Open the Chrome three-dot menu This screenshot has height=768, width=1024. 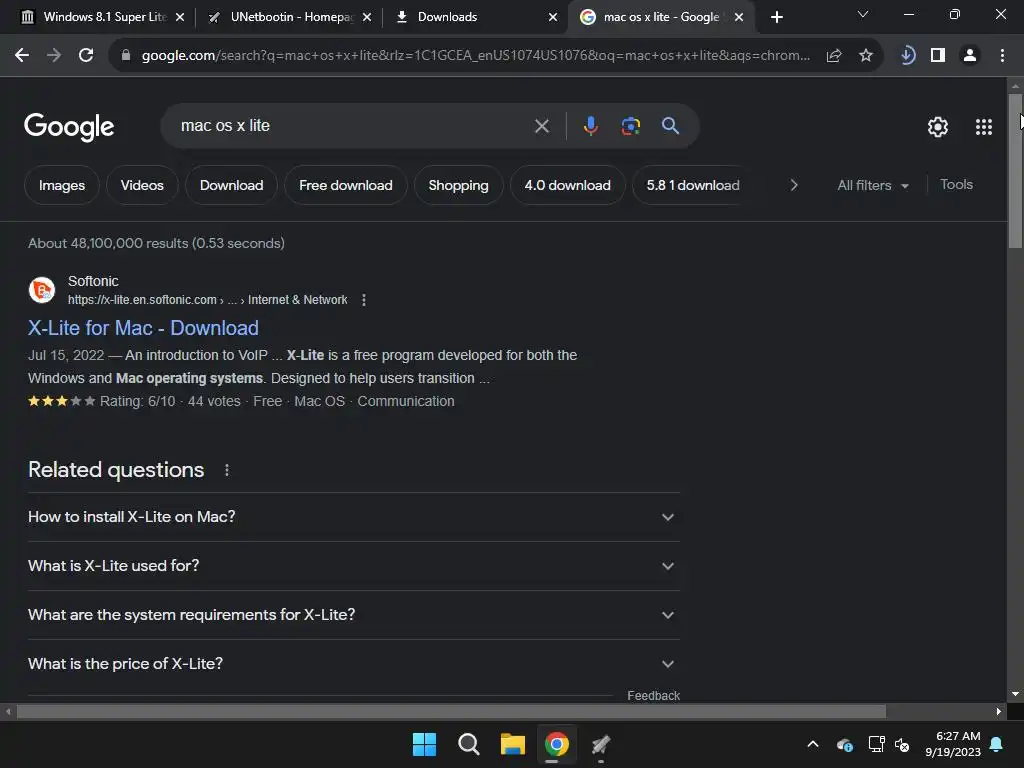point(1002,56)
